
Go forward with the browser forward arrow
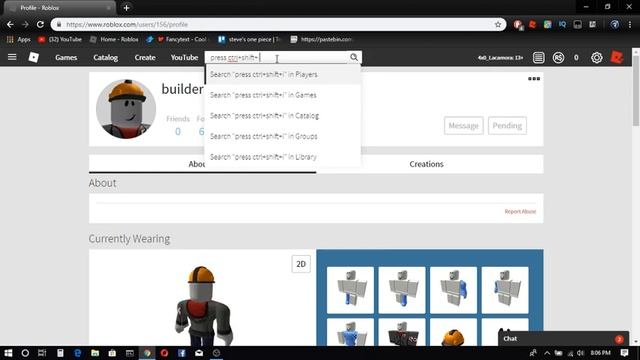tap(25, 24)
